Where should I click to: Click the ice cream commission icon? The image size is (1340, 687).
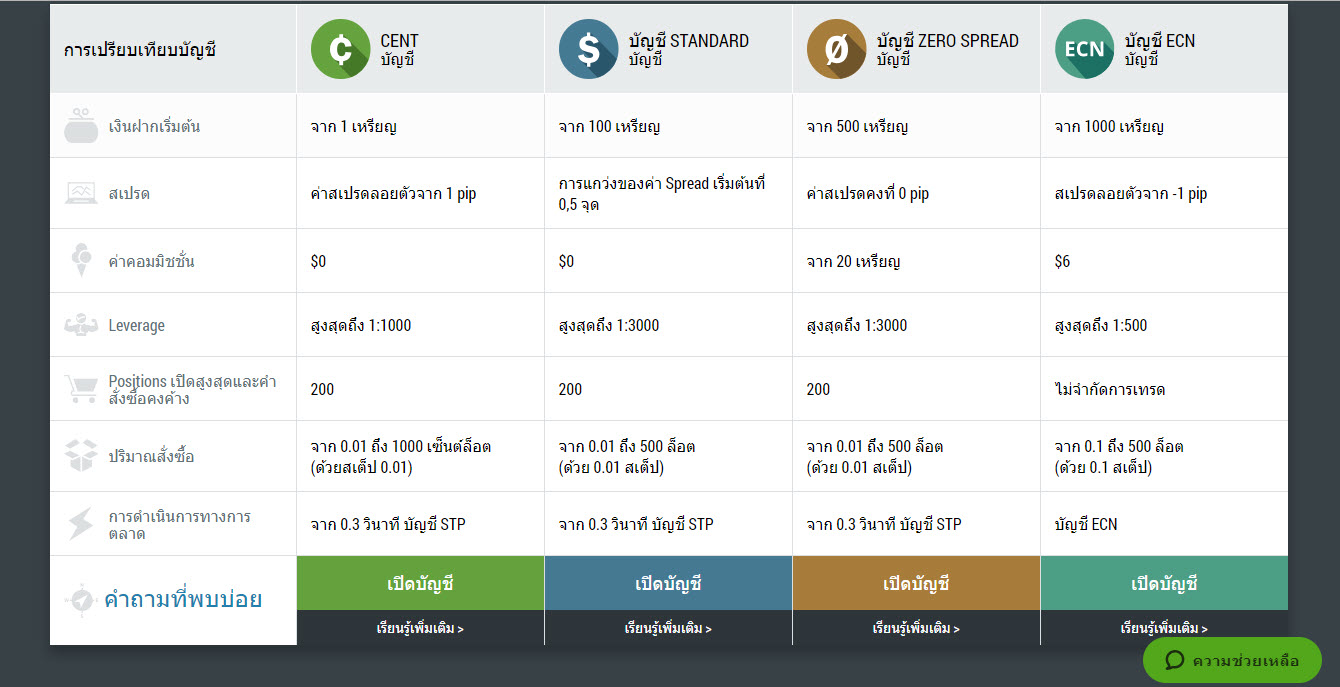pos(81,260)
